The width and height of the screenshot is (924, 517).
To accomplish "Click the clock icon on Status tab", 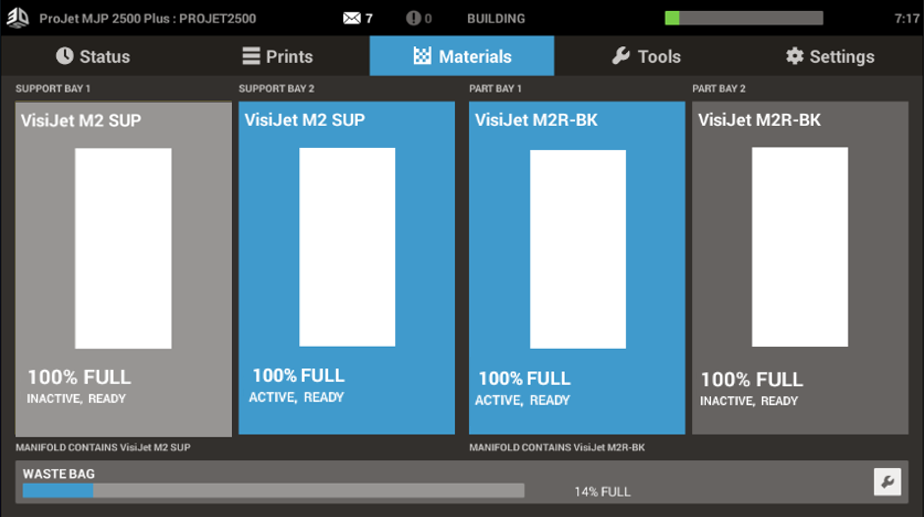I will [65, 56].
